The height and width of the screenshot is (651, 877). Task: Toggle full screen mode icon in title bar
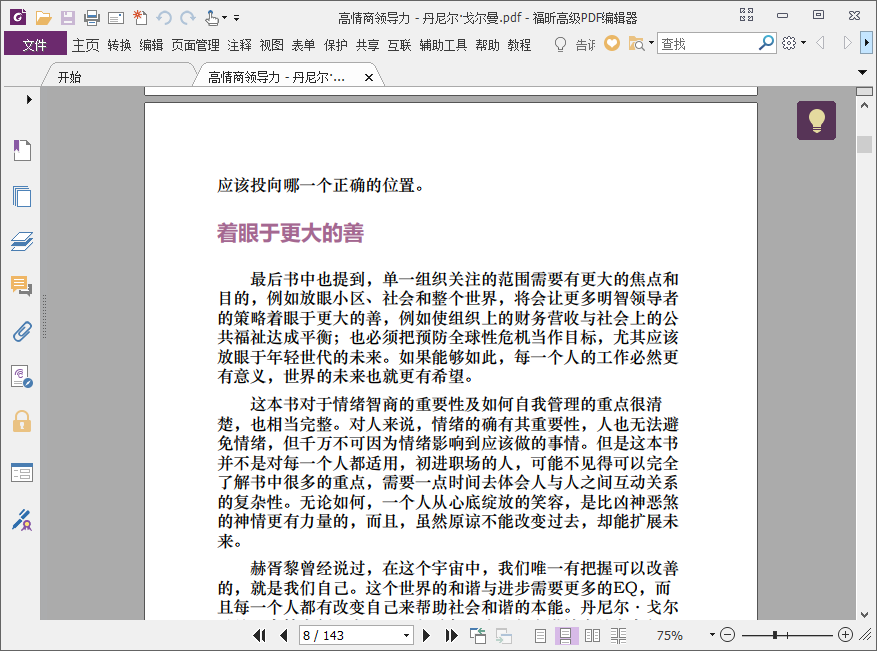[746, 15]
